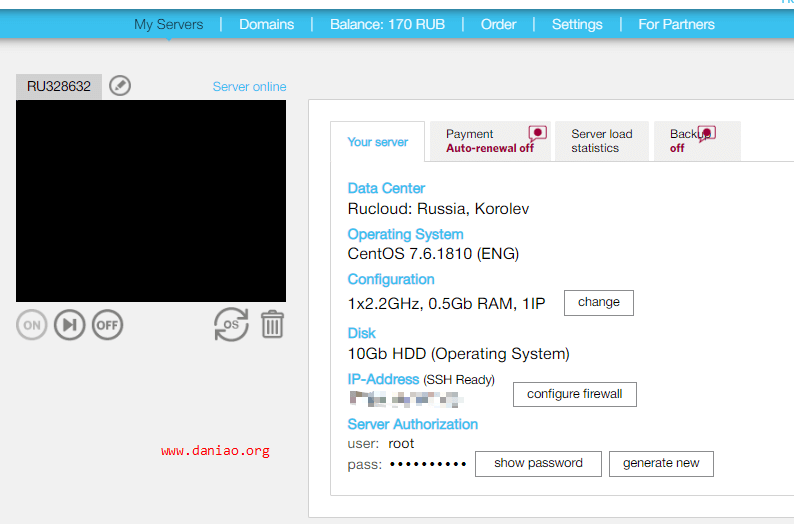The width and height of the screenshot is (794, 524).
Task: Click the reinstall OS icon
Action: (x=231, y=325)
